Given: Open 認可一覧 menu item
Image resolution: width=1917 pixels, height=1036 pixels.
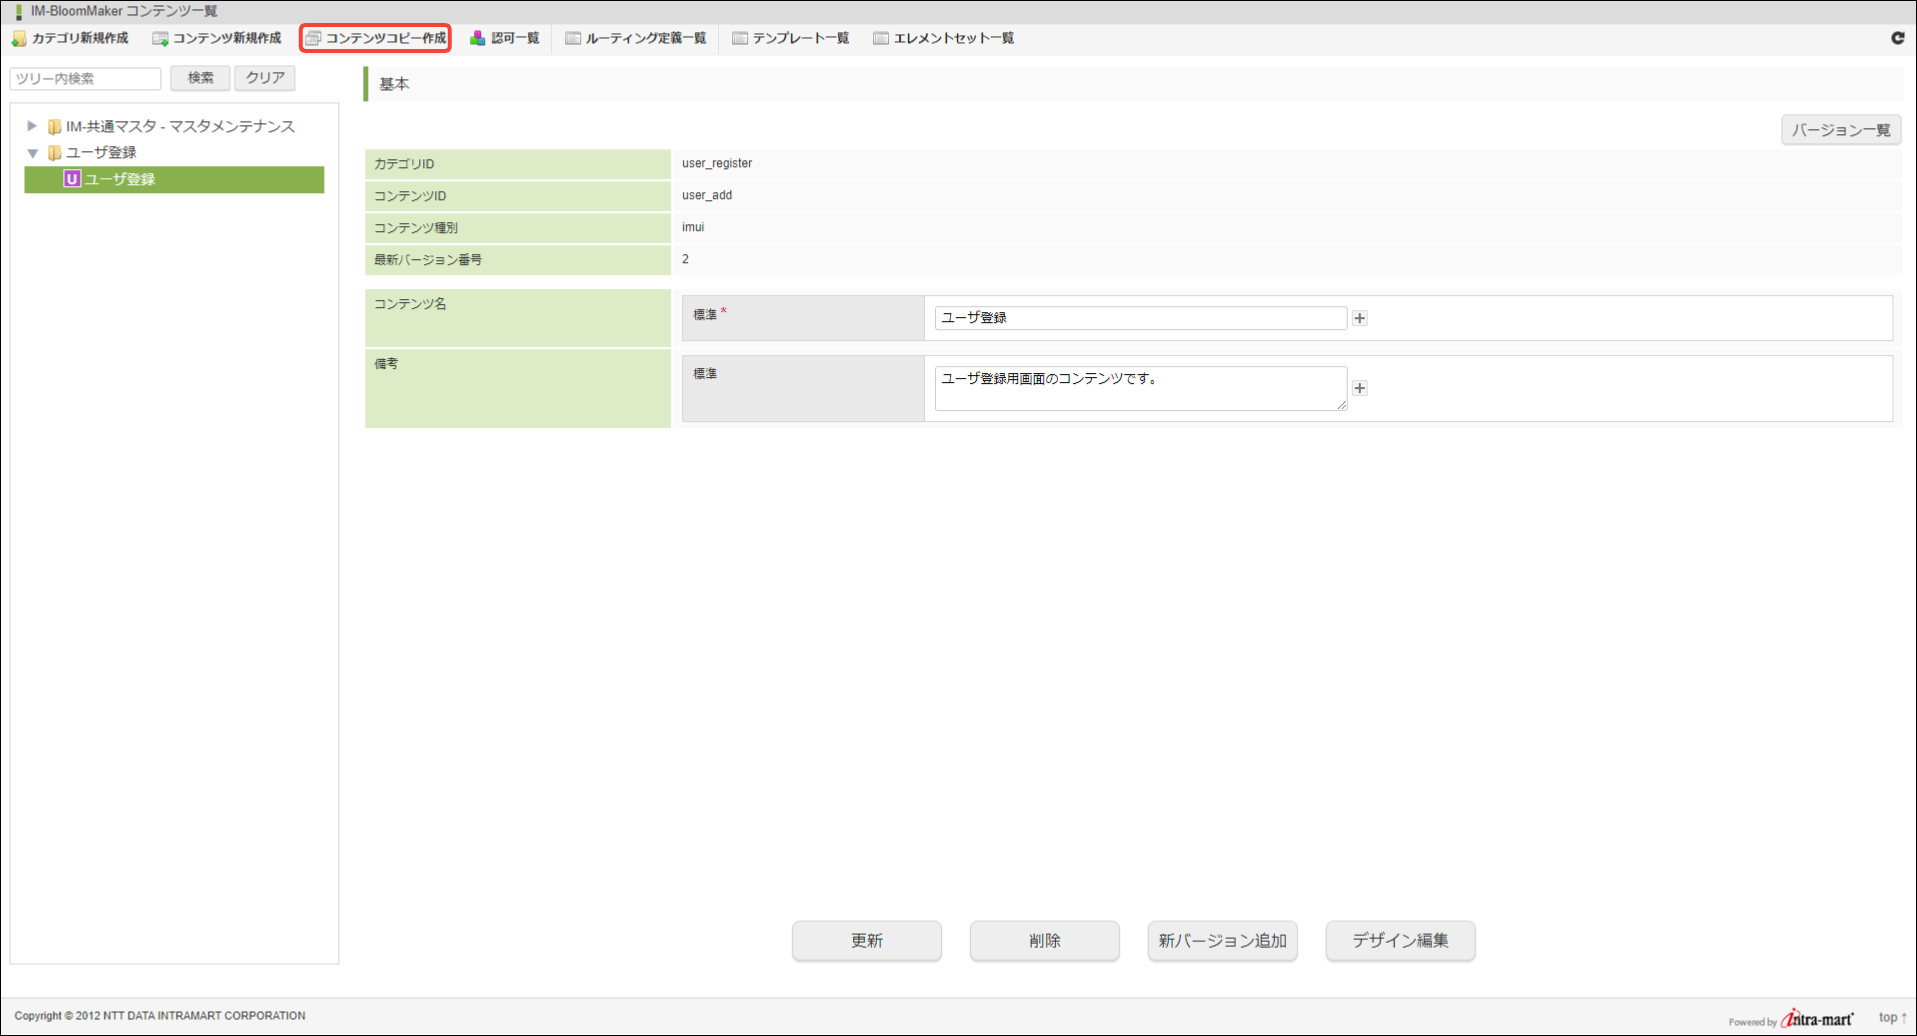Looking at the screenshot, I should 505,38.
